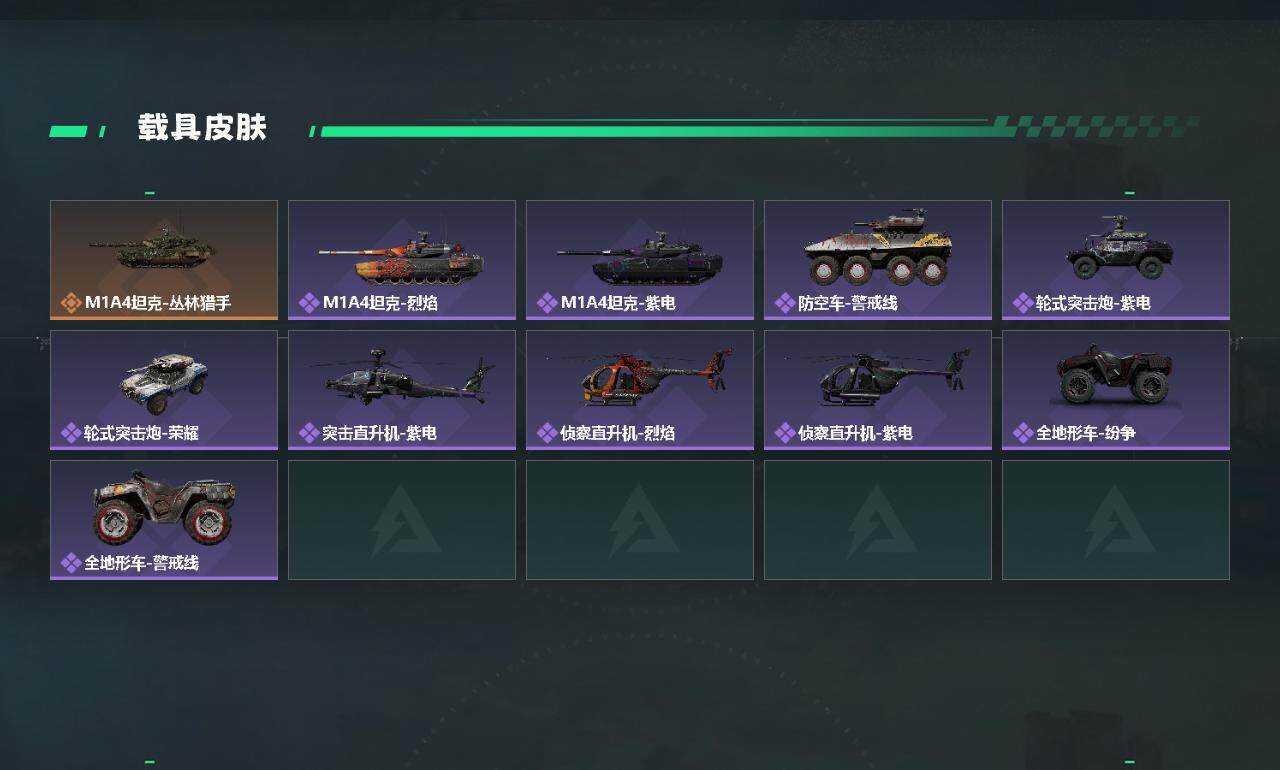Click the orange rarity icon beside M1A4坦克-丛林猎手
Screen dimensions: 1280x770
[x=71, y=303]
